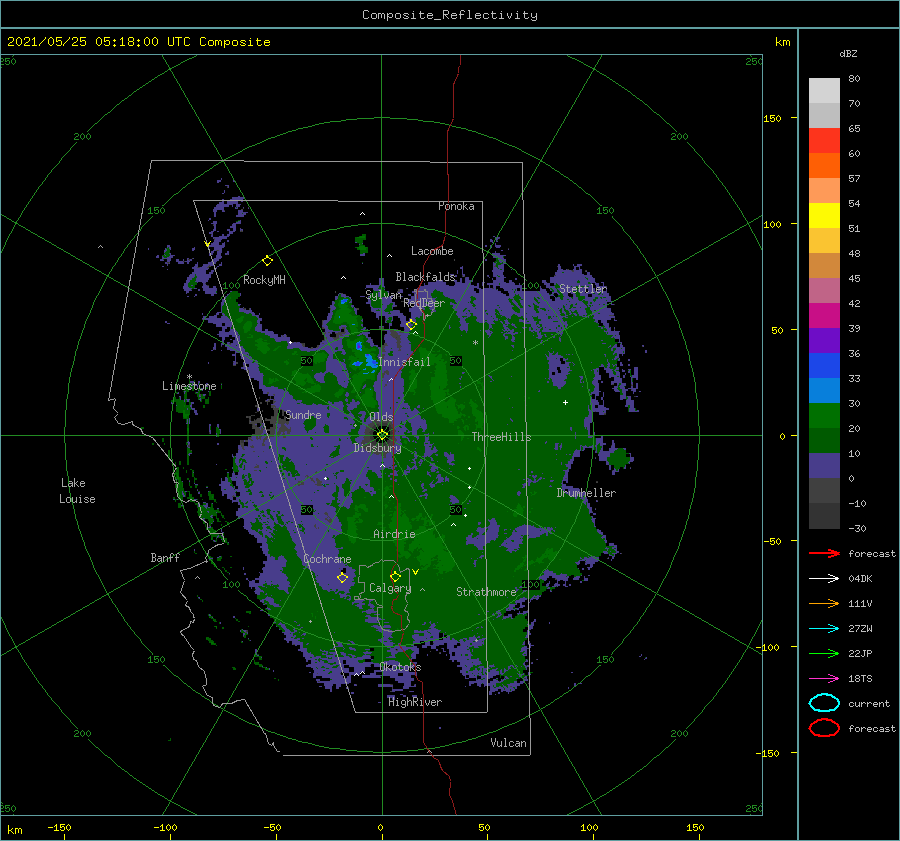This screenshot has height=841, width=900.
Task: Click the Innisfail city label
Action: coord(404,362)
